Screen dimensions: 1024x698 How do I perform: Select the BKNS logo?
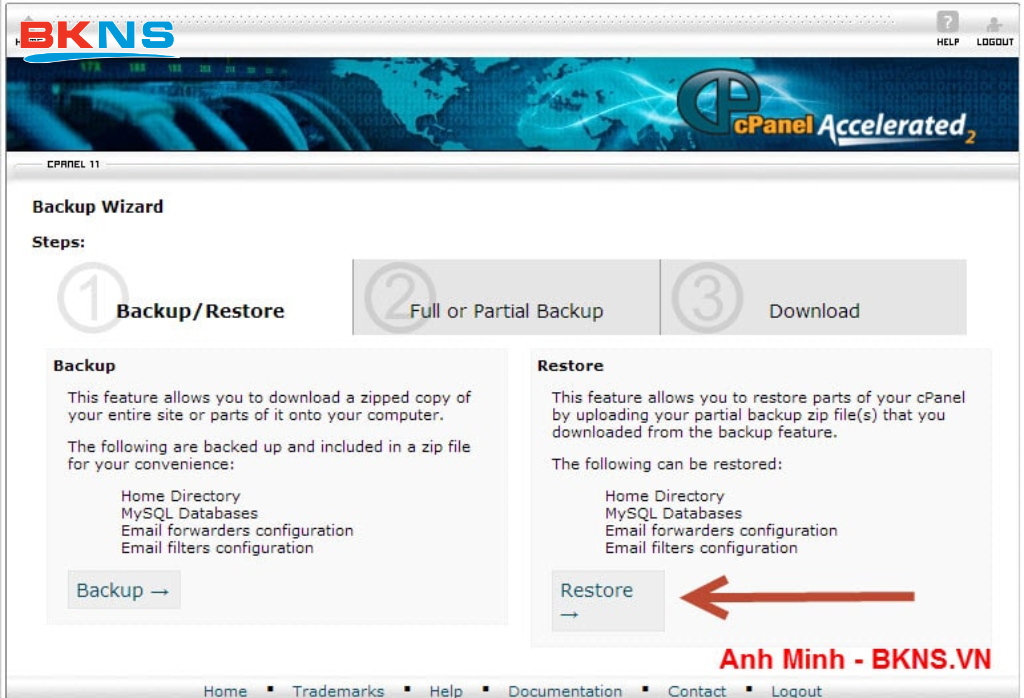pyautogui.click(x=95, y=37)
